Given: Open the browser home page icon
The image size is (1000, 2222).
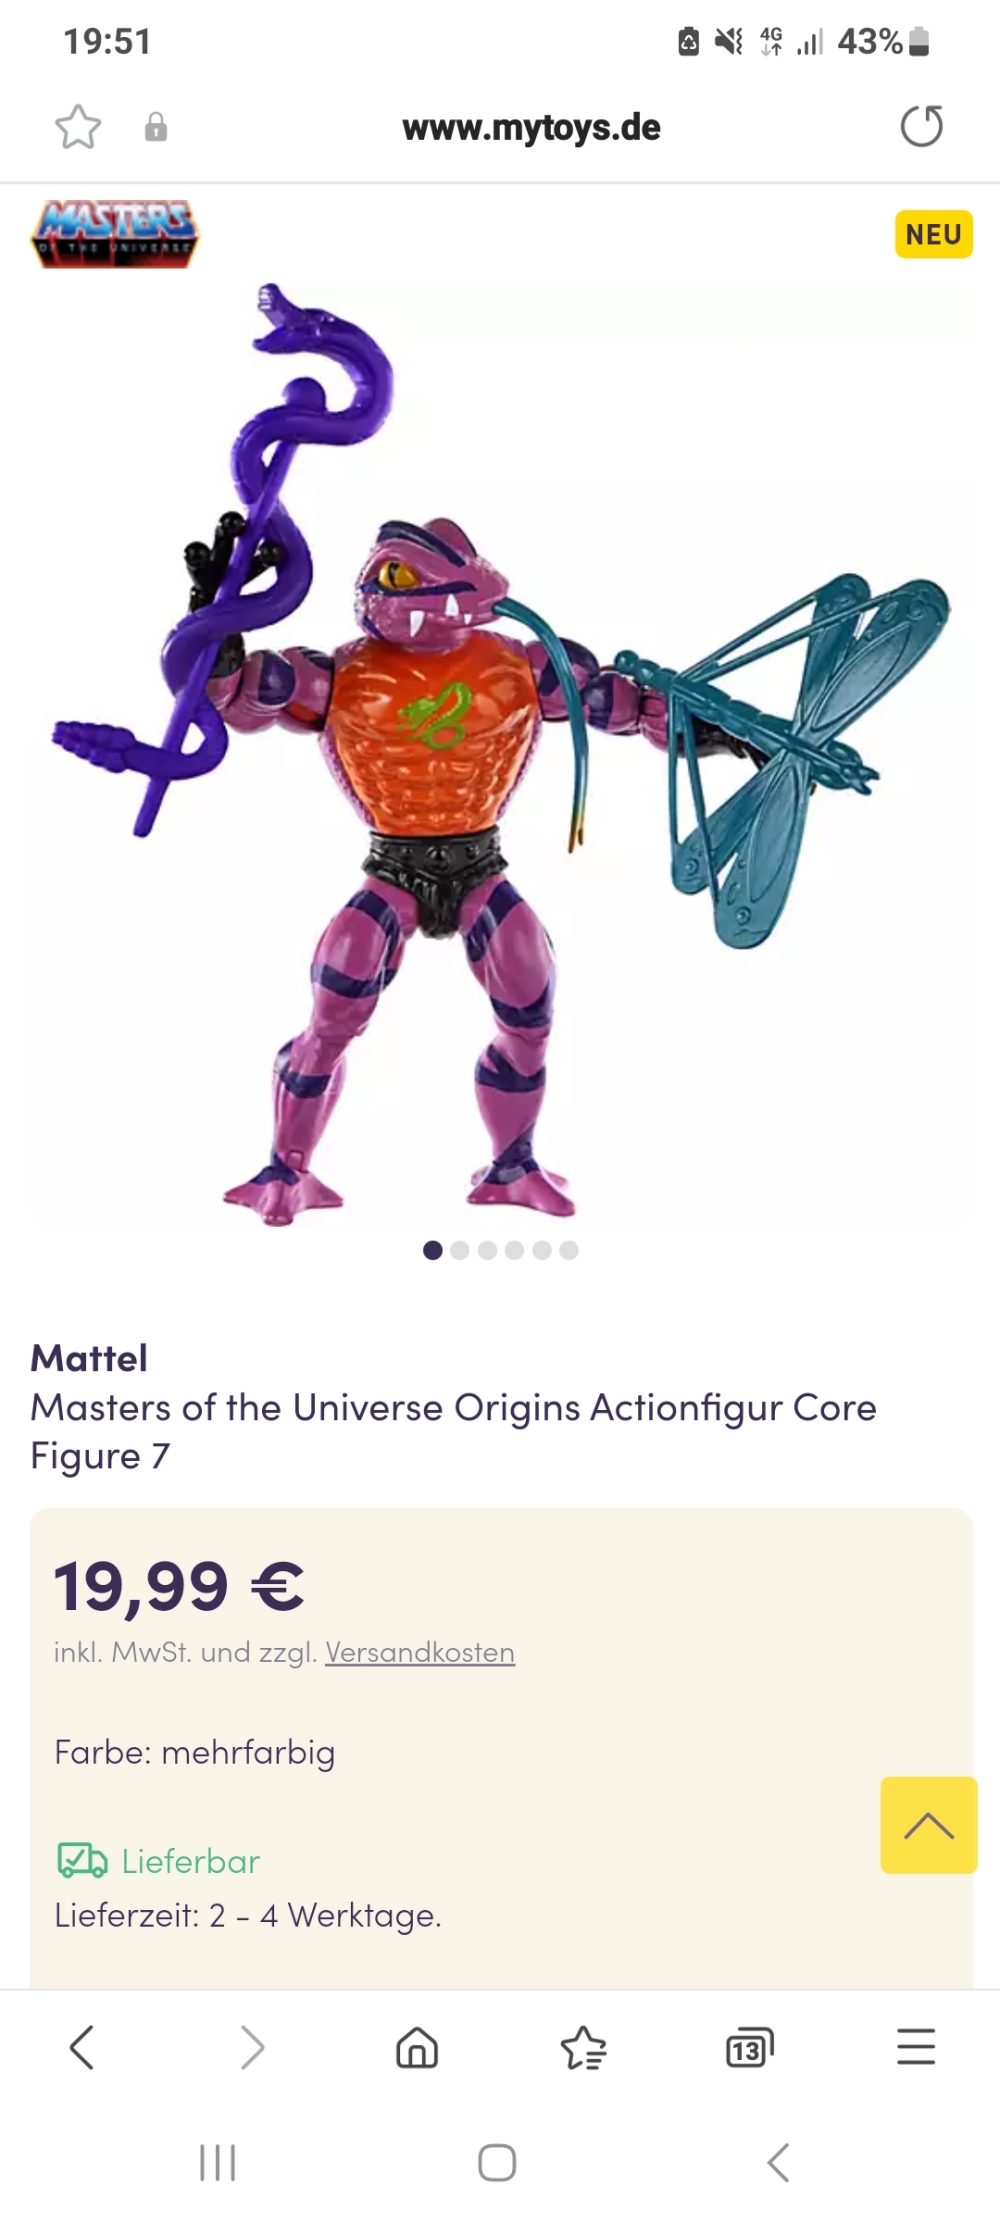Looking at the screenshot, I should point(417,2047).
